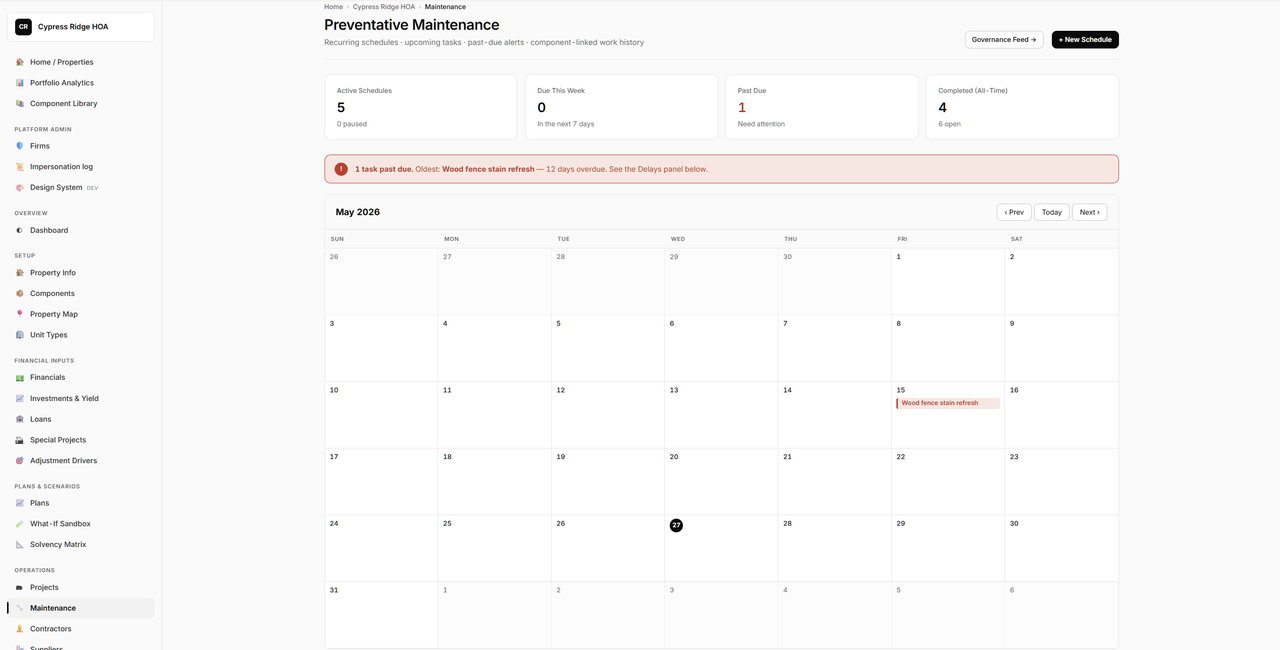
Task: Create a New Schedule
Action: pos(1085,40)
